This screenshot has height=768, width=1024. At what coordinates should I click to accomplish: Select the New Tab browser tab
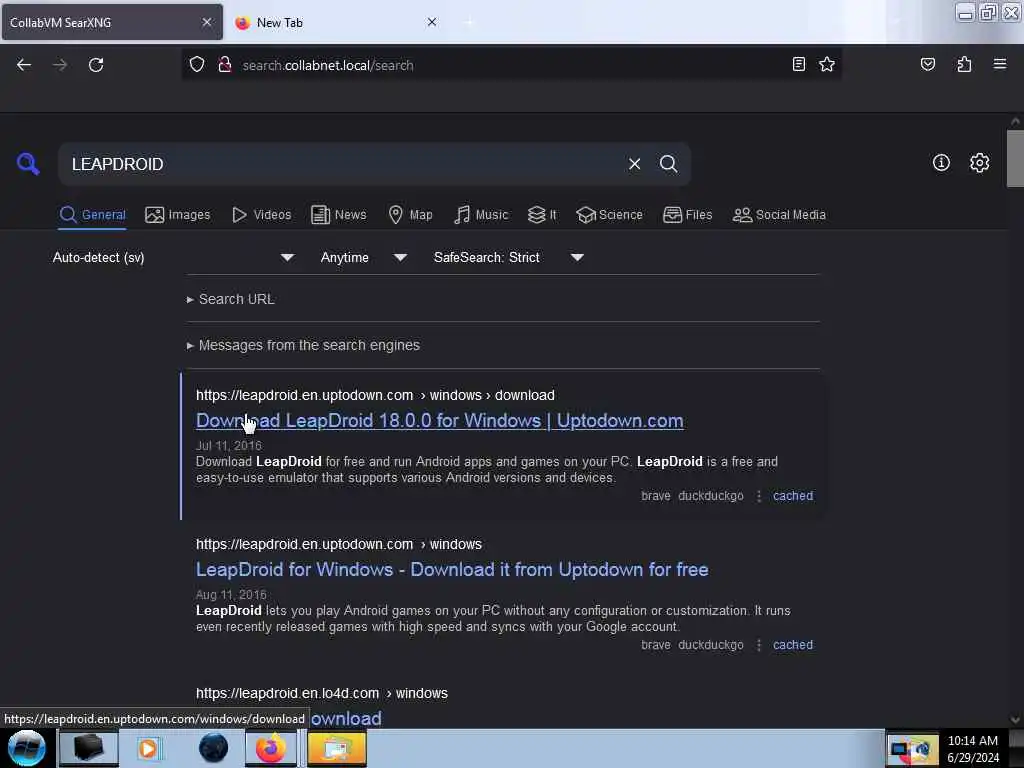pyautogui.click(x=336, y=22)
